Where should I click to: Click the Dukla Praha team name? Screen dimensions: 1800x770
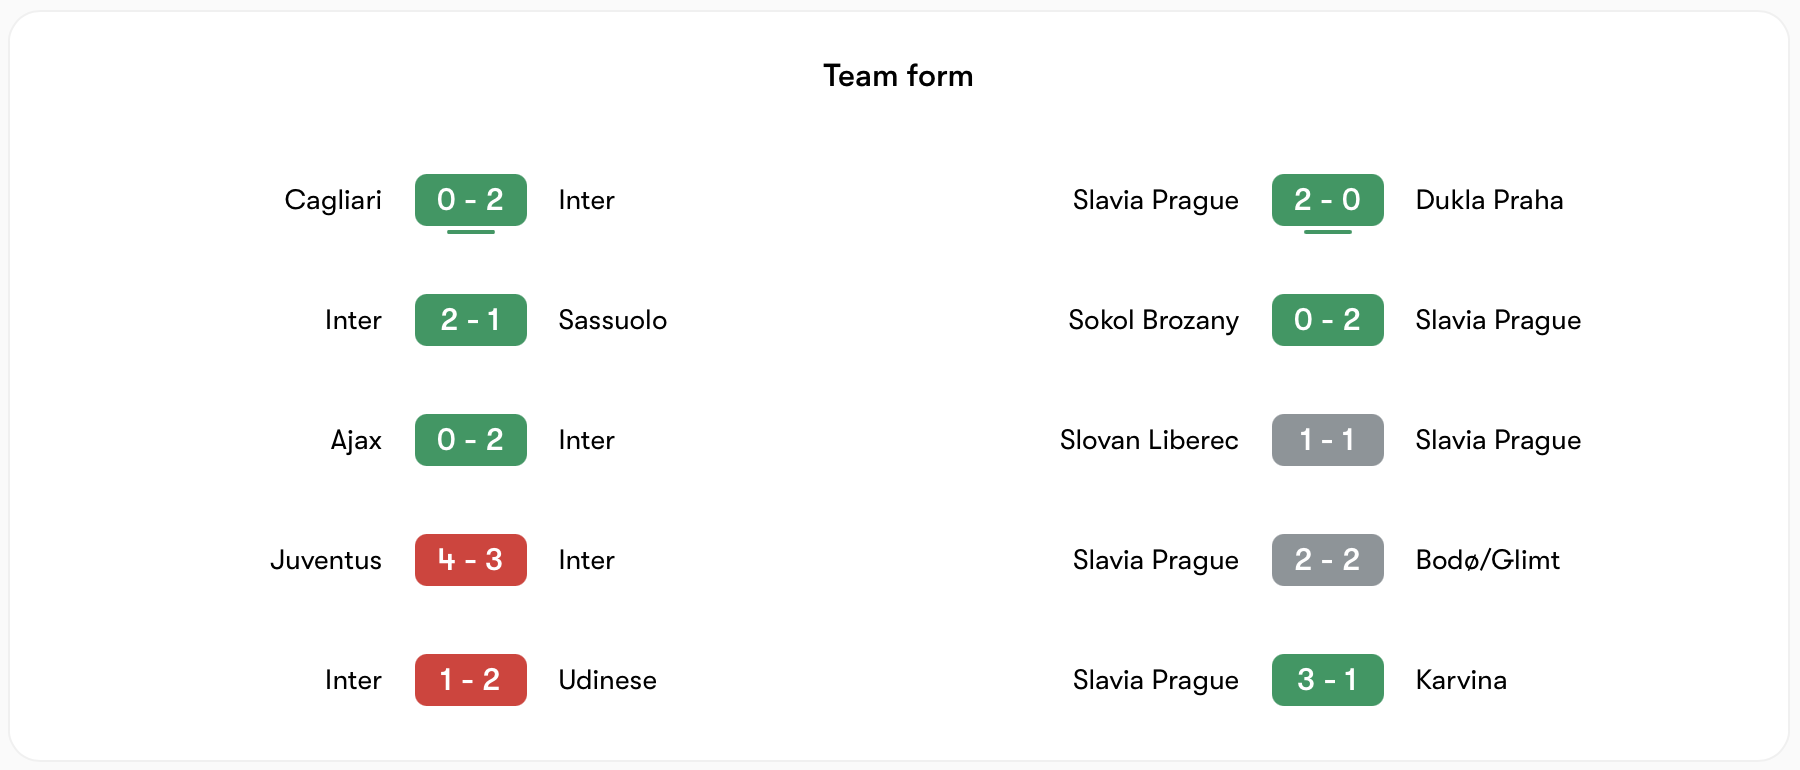(1489, 200)
